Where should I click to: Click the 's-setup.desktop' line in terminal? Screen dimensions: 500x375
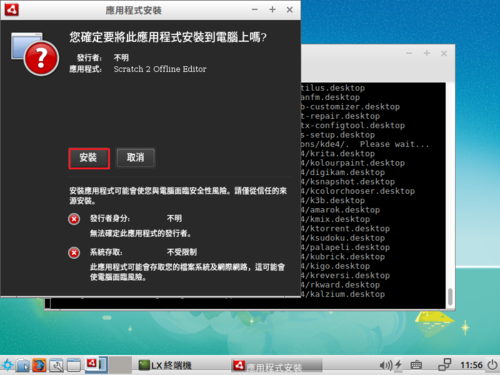338,135
